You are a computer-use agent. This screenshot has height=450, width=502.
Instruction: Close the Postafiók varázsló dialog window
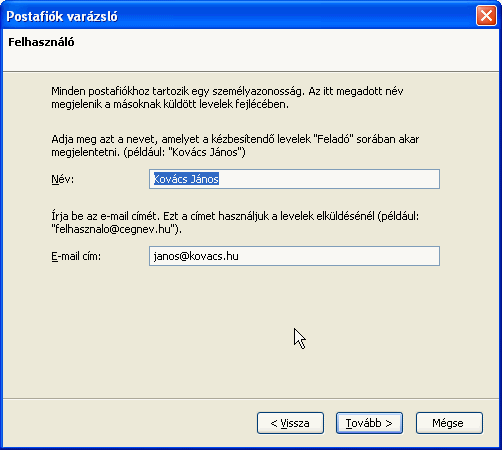486,16
